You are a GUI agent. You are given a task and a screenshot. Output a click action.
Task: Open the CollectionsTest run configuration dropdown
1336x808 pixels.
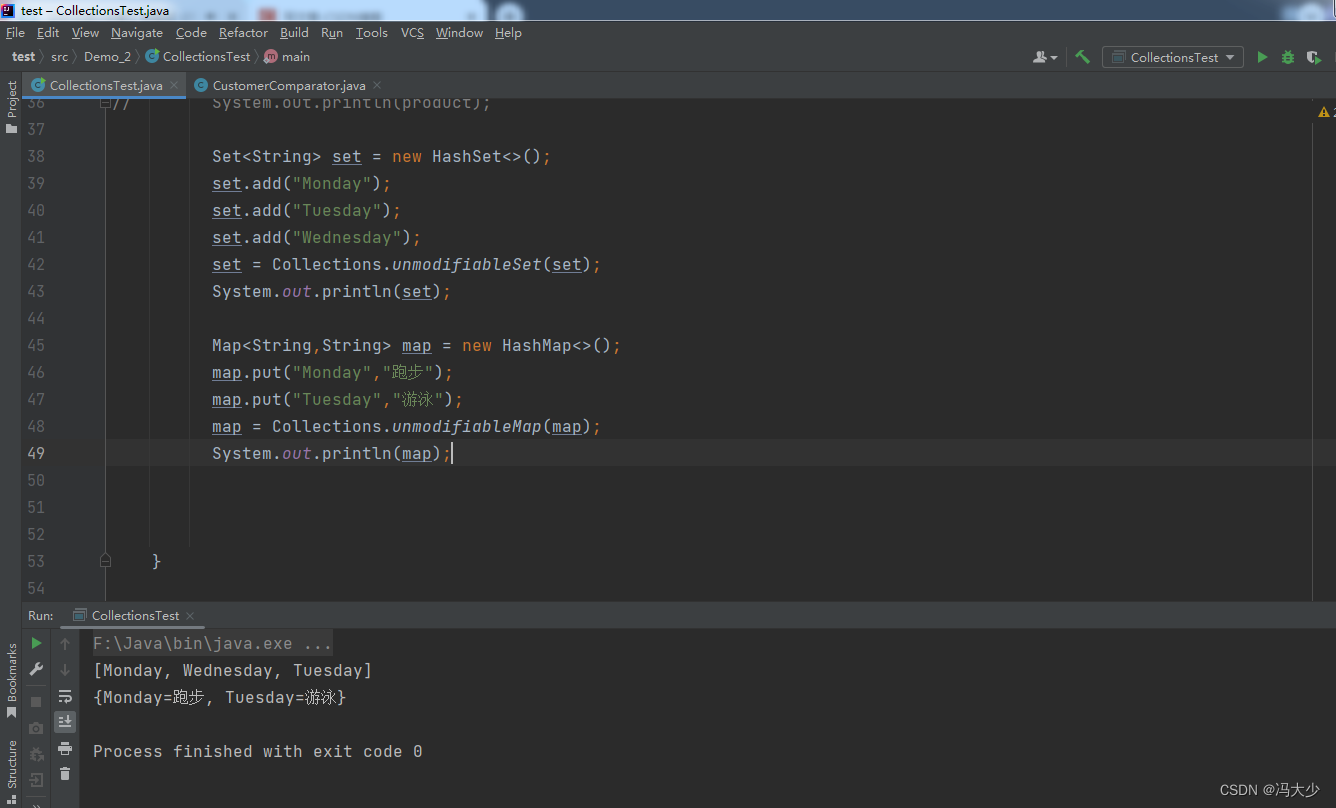pyautogui.click(x=1173, y=57)
